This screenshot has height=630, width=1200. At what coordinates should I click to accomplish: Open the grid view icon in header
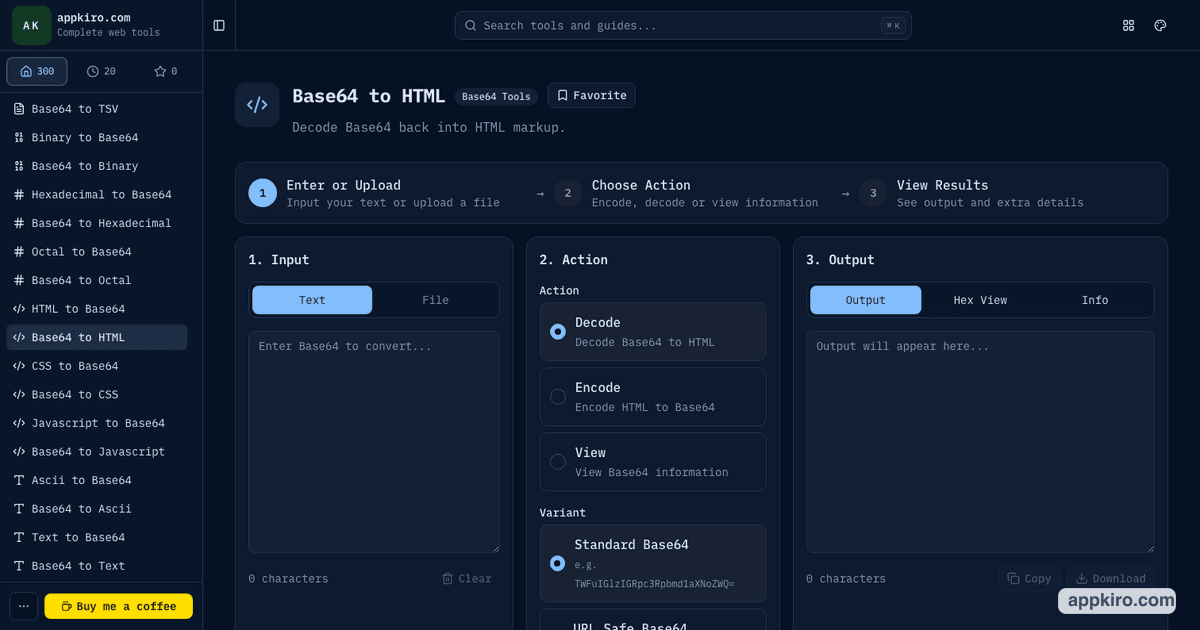click(1129, 25)
